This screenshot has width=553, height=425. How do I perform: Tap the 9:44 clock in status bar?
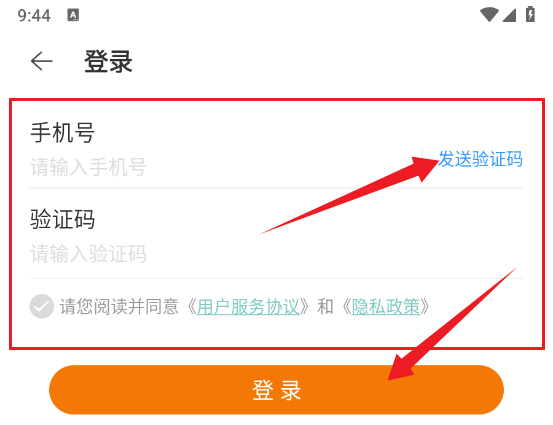tap(34, 16)
